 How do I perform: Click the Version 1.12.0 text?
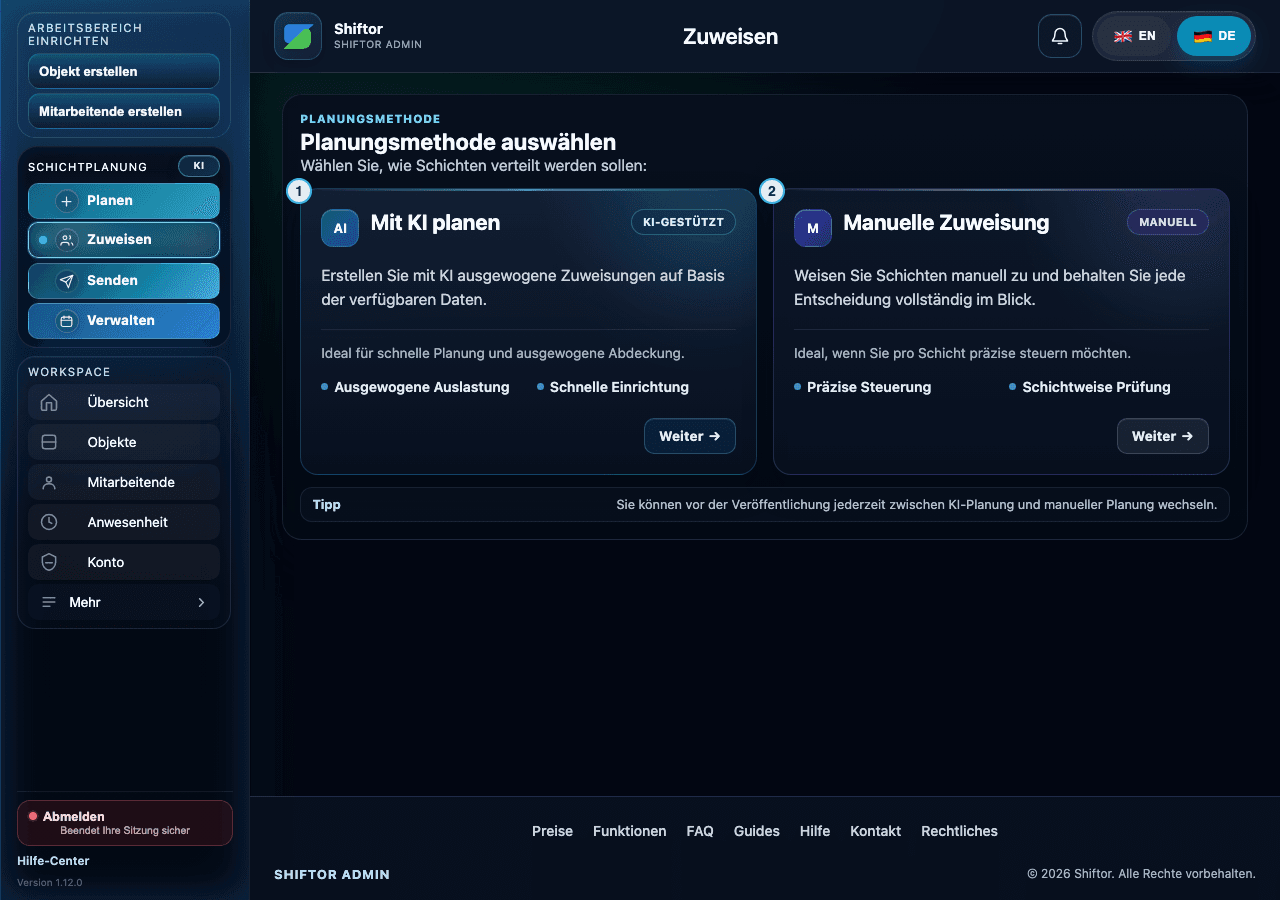(x=50, y=883)
